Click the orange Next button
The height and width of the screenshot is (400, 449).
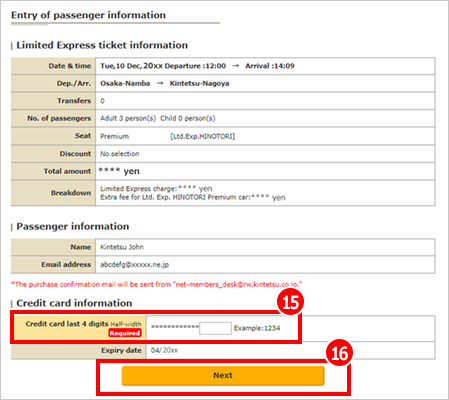pos(223,376)
